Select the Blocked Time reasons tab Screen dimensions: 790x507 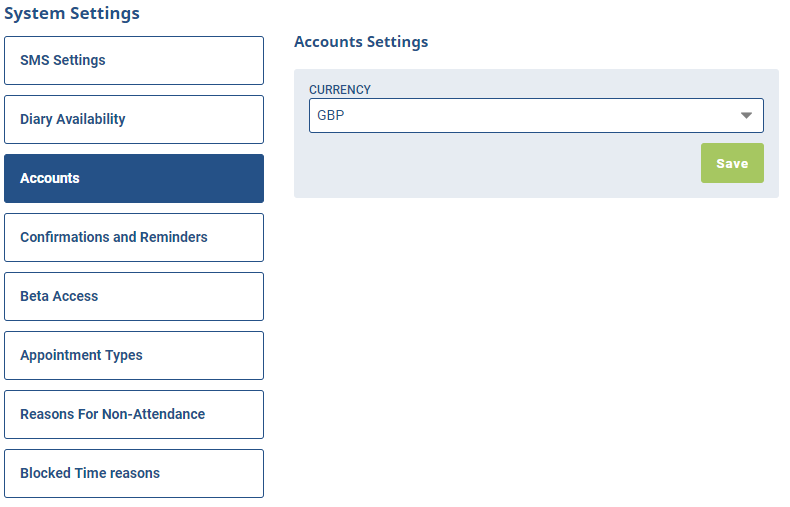click(x=134, y=473)
